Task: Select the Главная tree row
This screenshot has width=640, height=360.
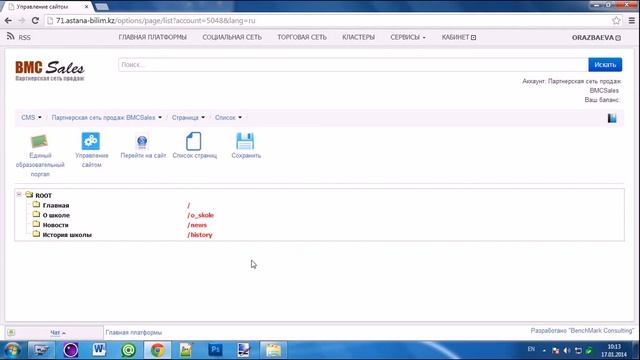Action: coord(56,205)
